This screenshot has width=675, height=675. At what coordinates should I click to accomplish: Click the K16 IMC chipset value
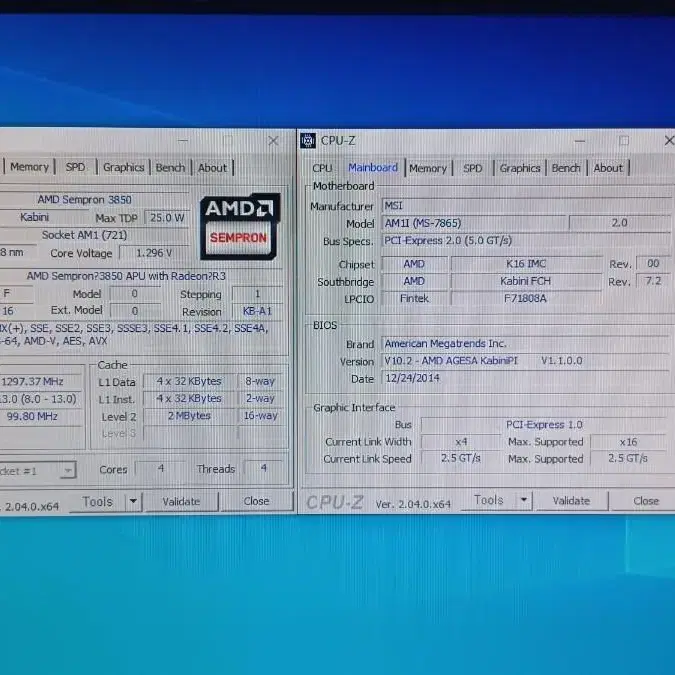526,263
